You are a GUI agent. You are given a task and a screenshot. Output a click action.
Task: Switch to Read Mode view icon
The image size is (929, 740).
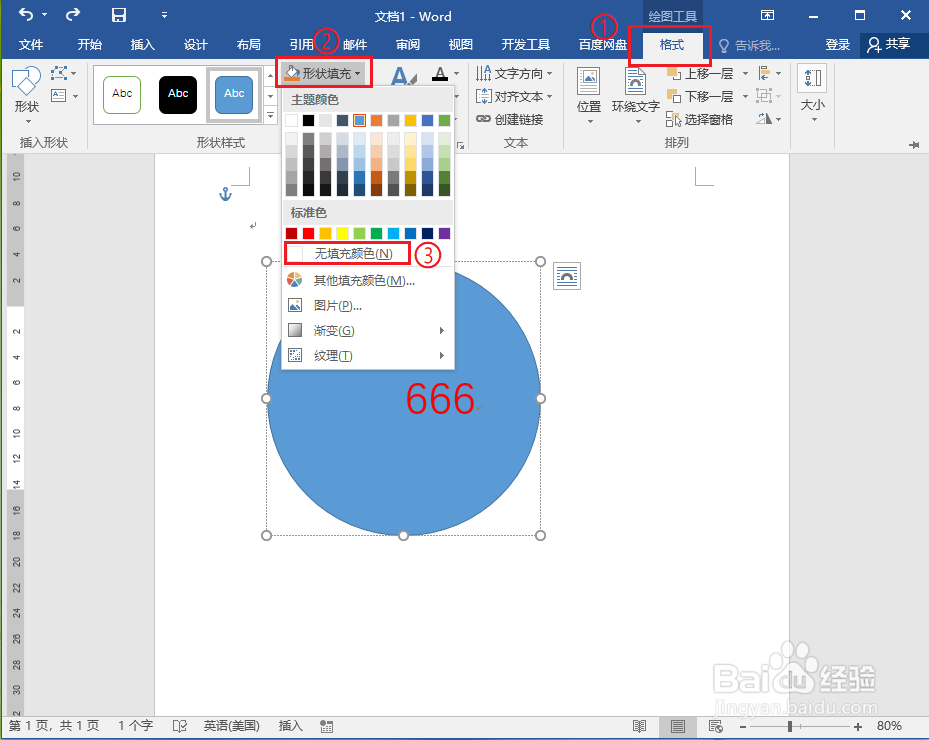[639, 726]
